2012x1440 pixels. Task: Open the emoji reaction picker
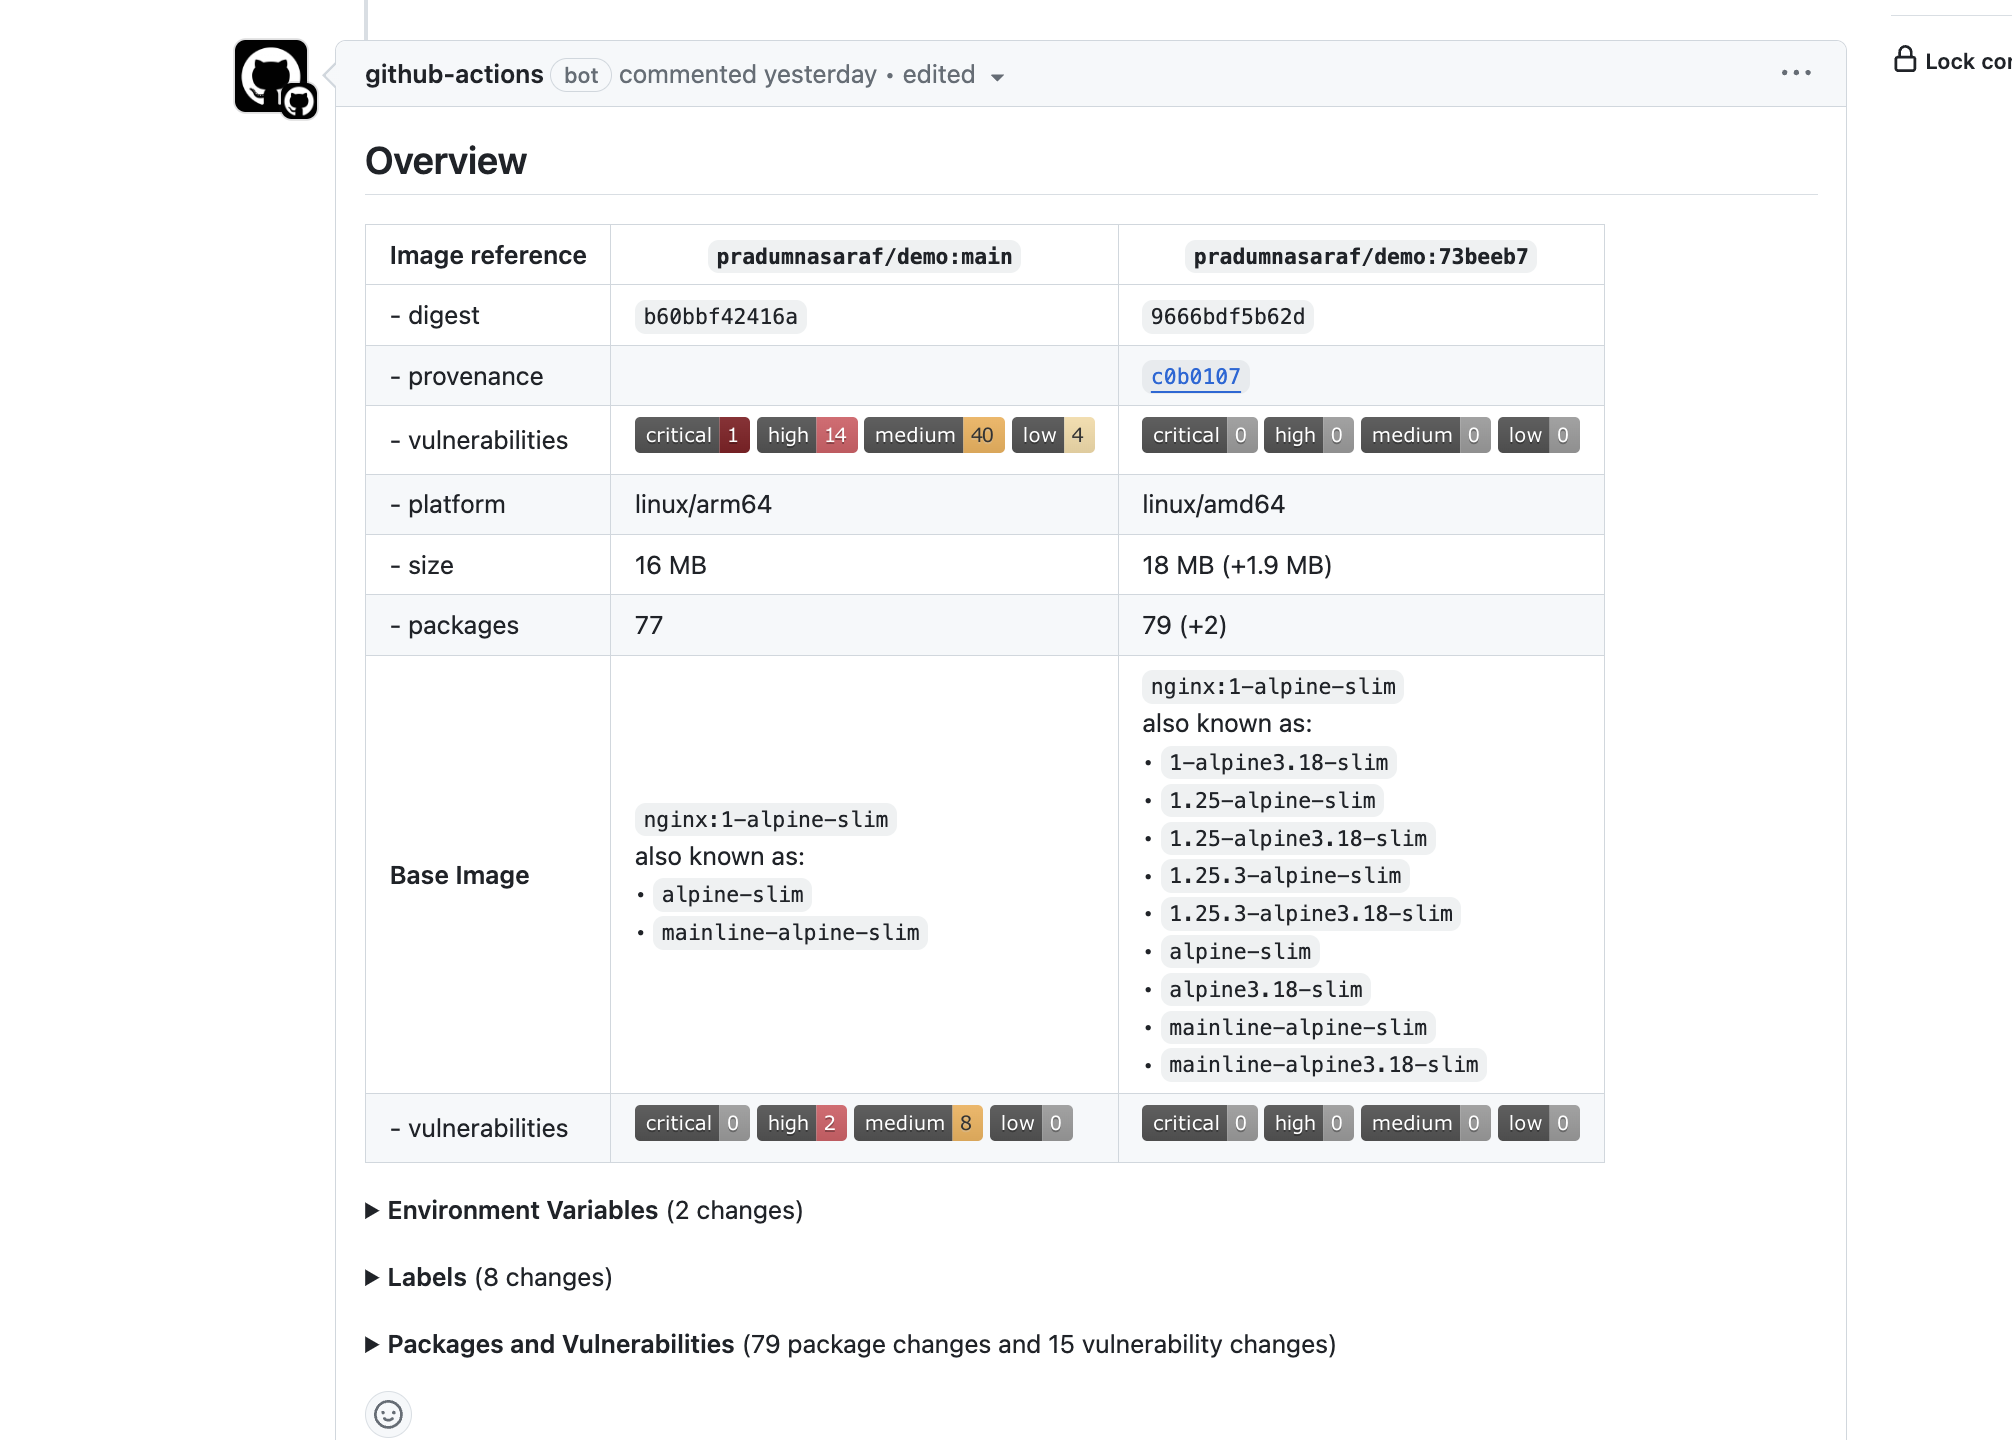coord(388,1415)
